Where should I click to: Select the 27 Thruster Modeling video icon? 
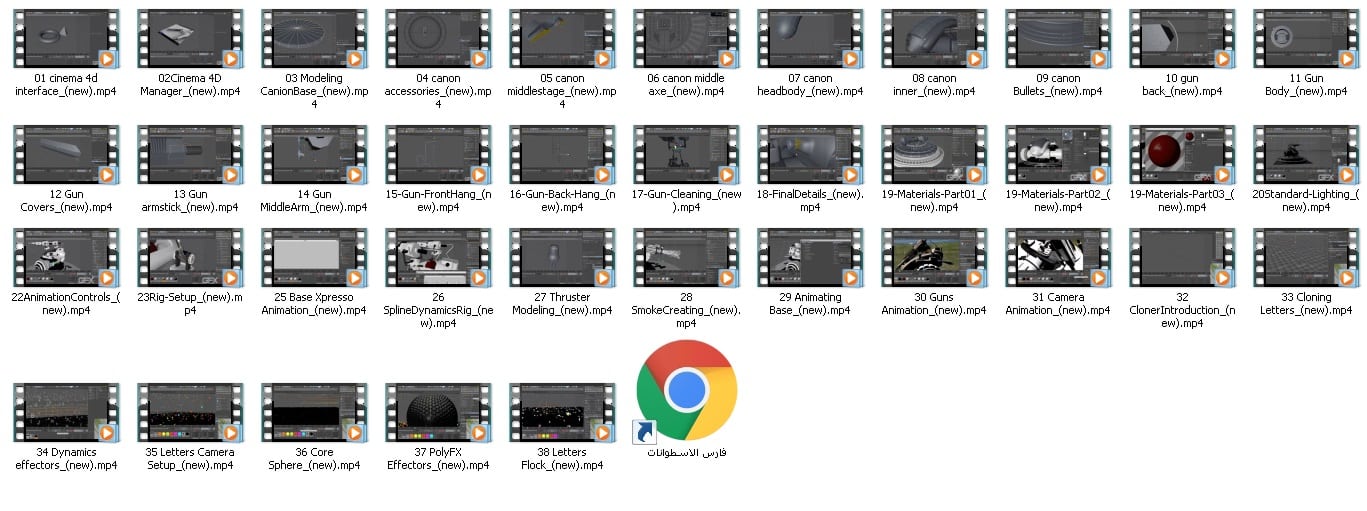tap(562, 257)
